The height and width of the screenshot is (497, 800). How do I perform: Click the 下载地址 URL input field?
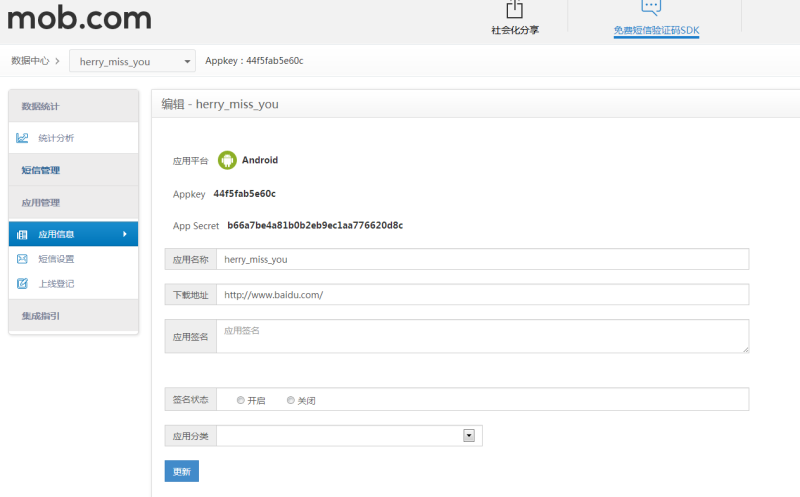[482, 295]
